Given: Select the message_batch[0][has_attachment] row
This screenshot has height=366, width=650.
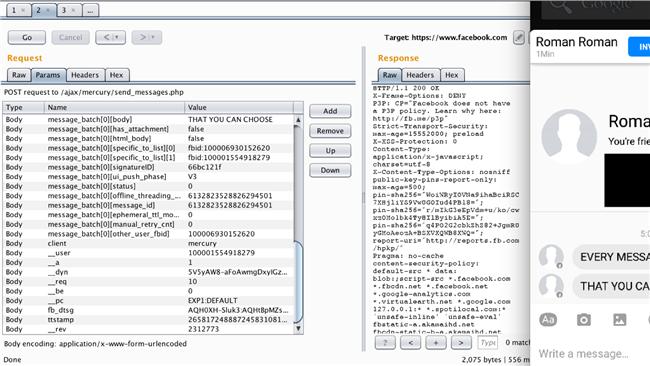Looking at the screenshot, I should point(148,129).
